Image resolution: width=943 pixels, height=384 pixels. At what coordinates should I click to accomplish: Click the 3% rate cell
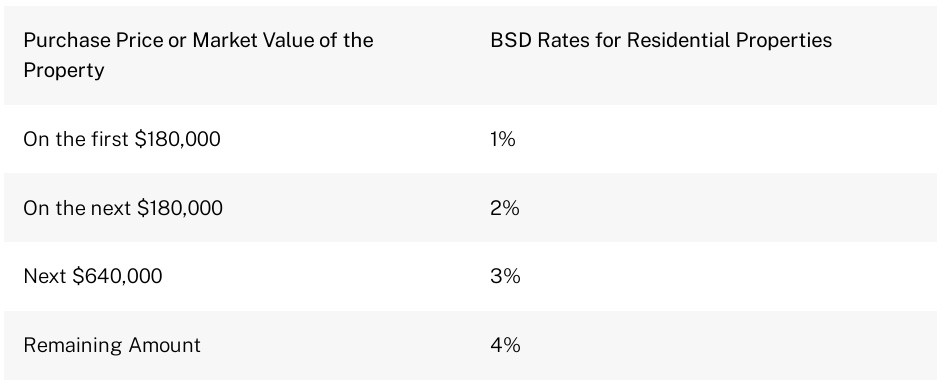[505, 276]
